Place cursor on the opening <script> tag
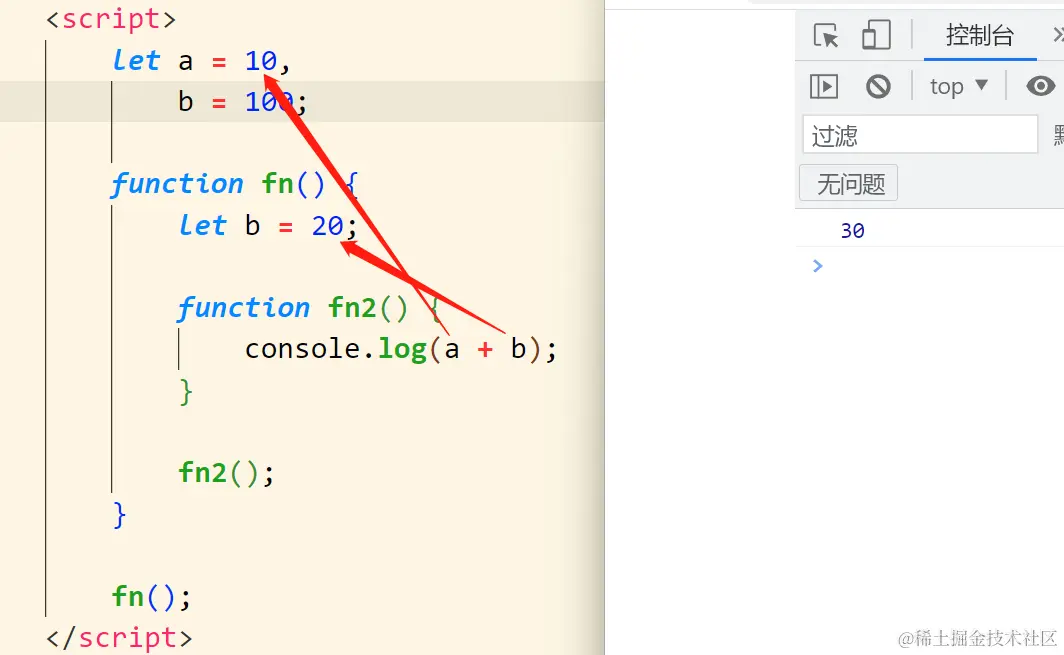 (111, 19)
